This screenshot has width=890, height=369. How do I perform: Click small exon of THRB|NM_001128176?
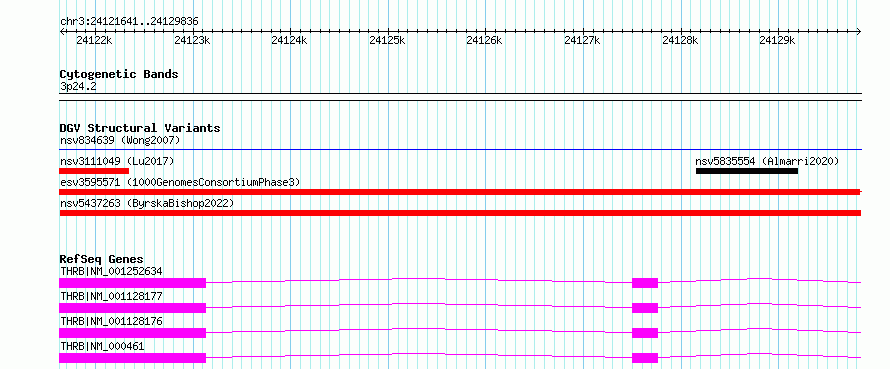point(645,333)
